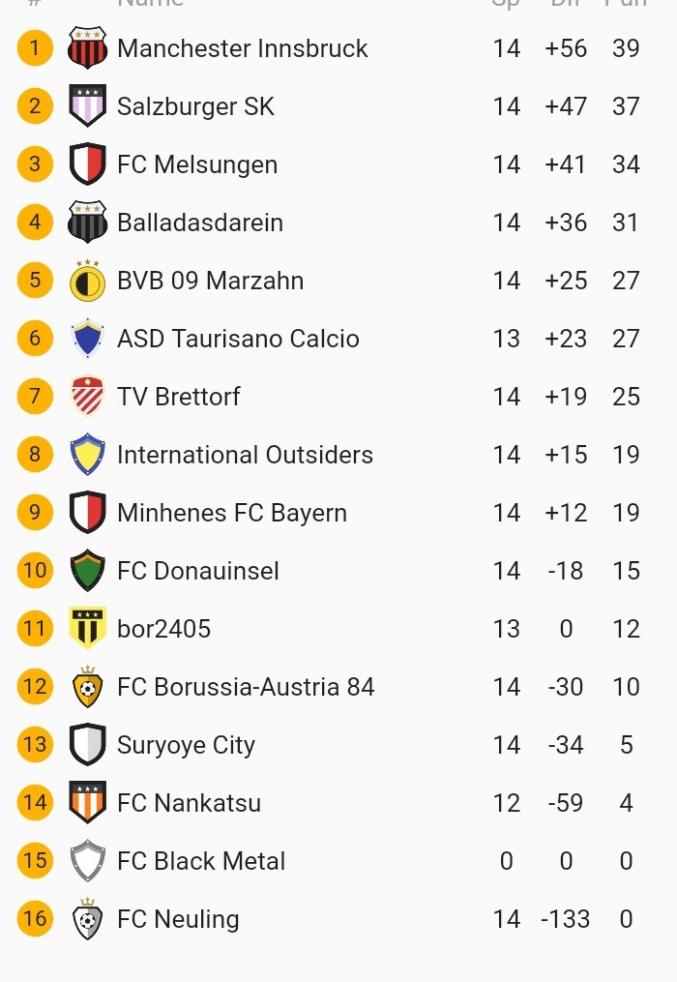The width and height of the screenshot is (677, 982).
Task: Click the International Outsiders yellow shield crest
Action: coord(88,455)
